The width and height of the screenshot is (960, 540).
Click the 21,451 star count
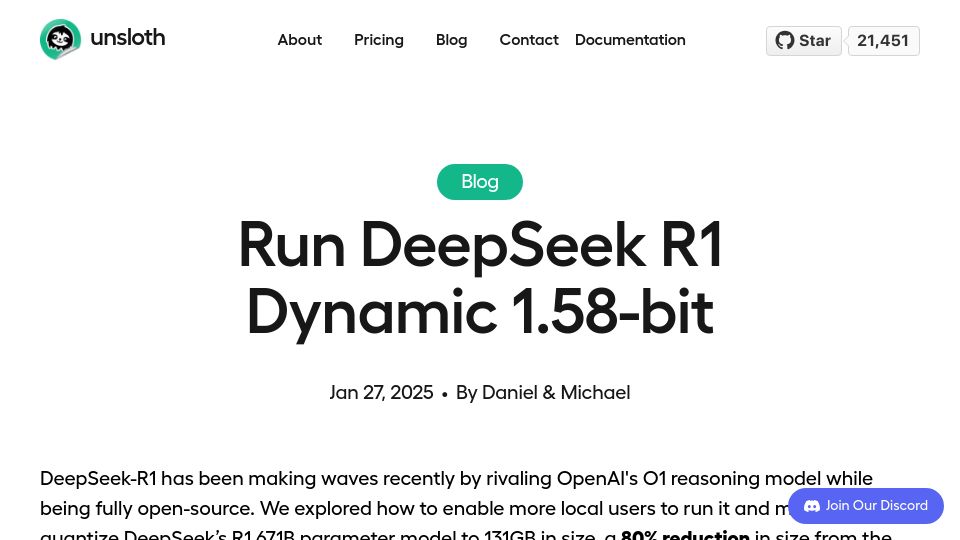[883, 41]
